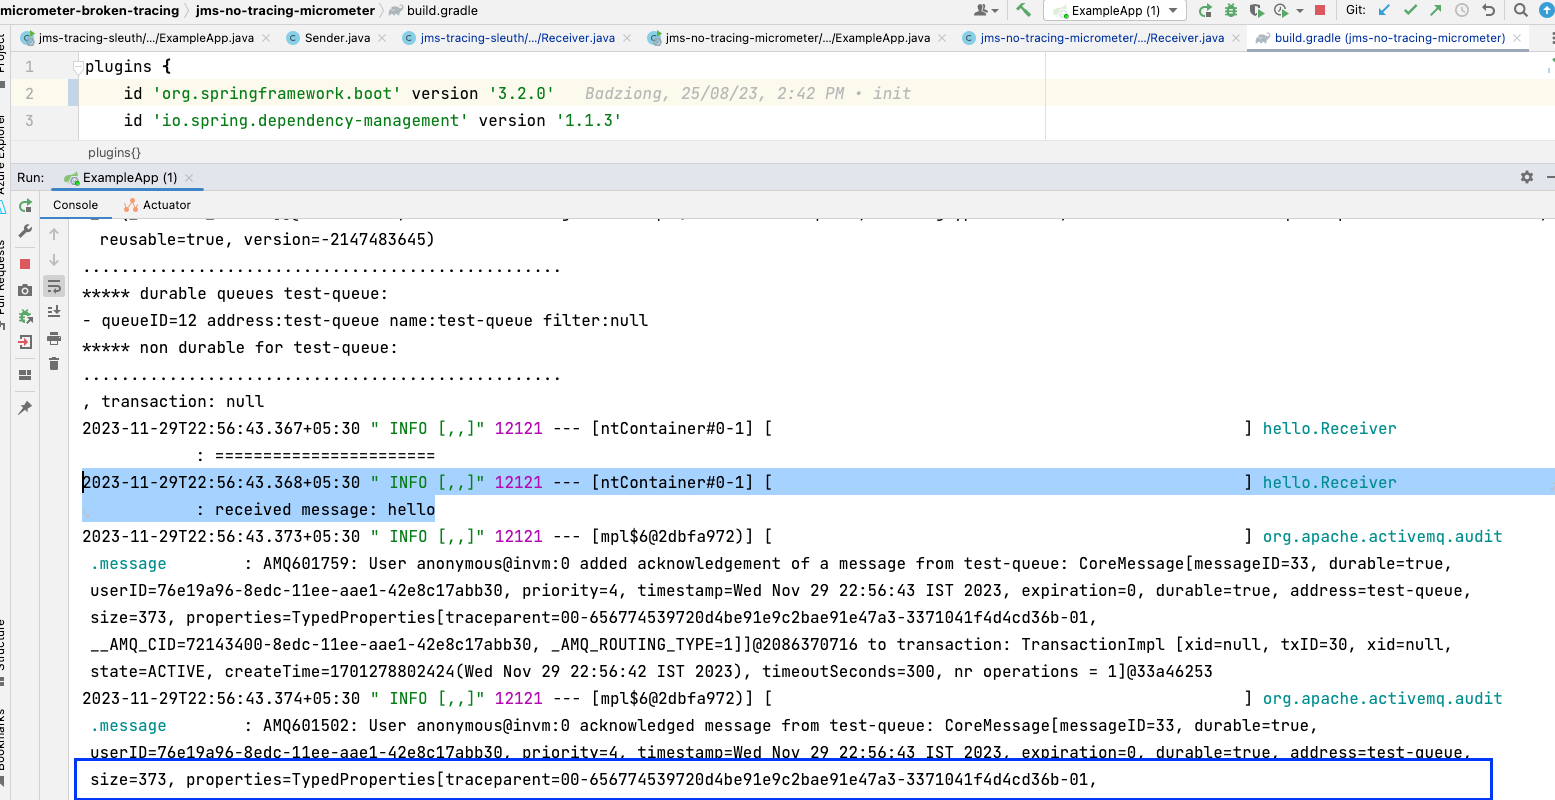Viewport: 1555px width, 800px height.
Task: Click version '3.2.0' code on line 2
Action: click(x=483, y=93)
